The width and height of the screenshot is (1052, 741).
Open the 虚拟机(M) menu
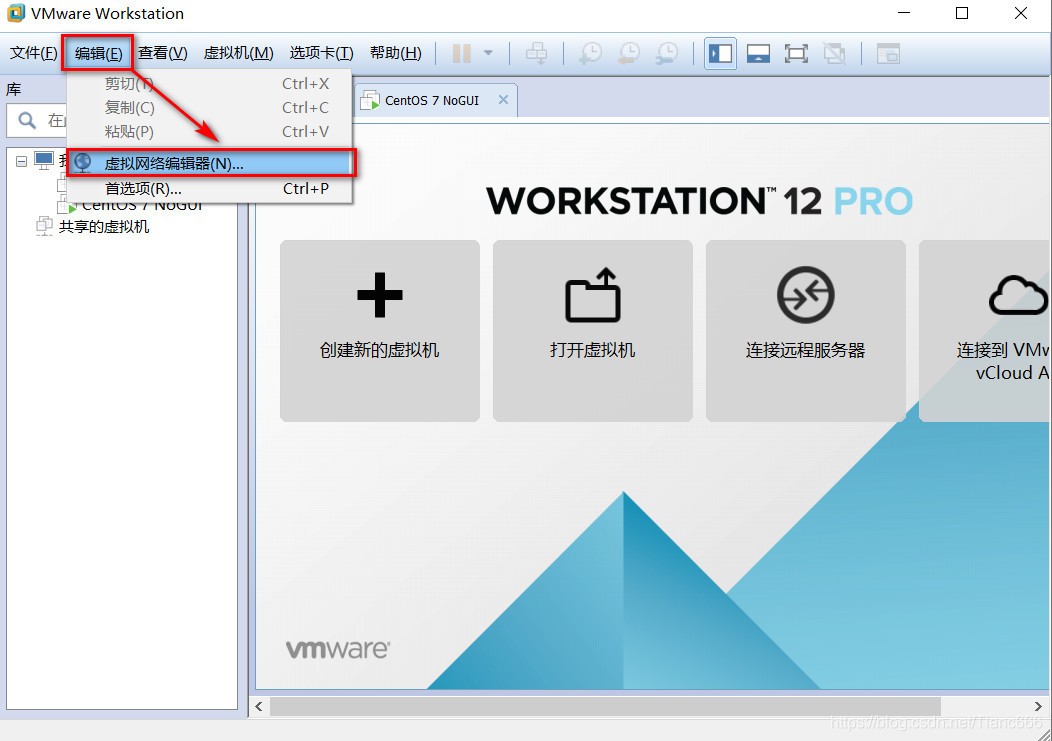pyautogui.click(x=238, y=53)
